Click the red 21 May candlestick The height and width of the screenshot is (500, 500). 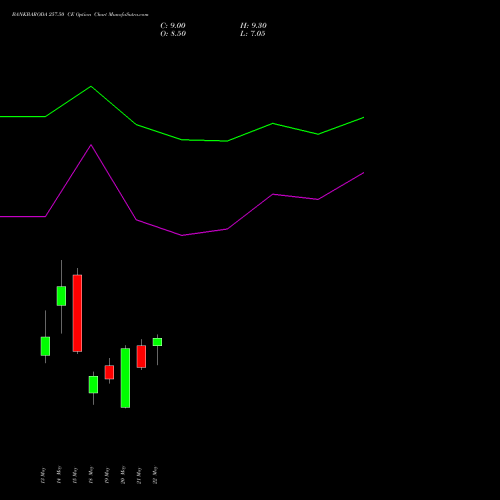click(x=141, y=357)
